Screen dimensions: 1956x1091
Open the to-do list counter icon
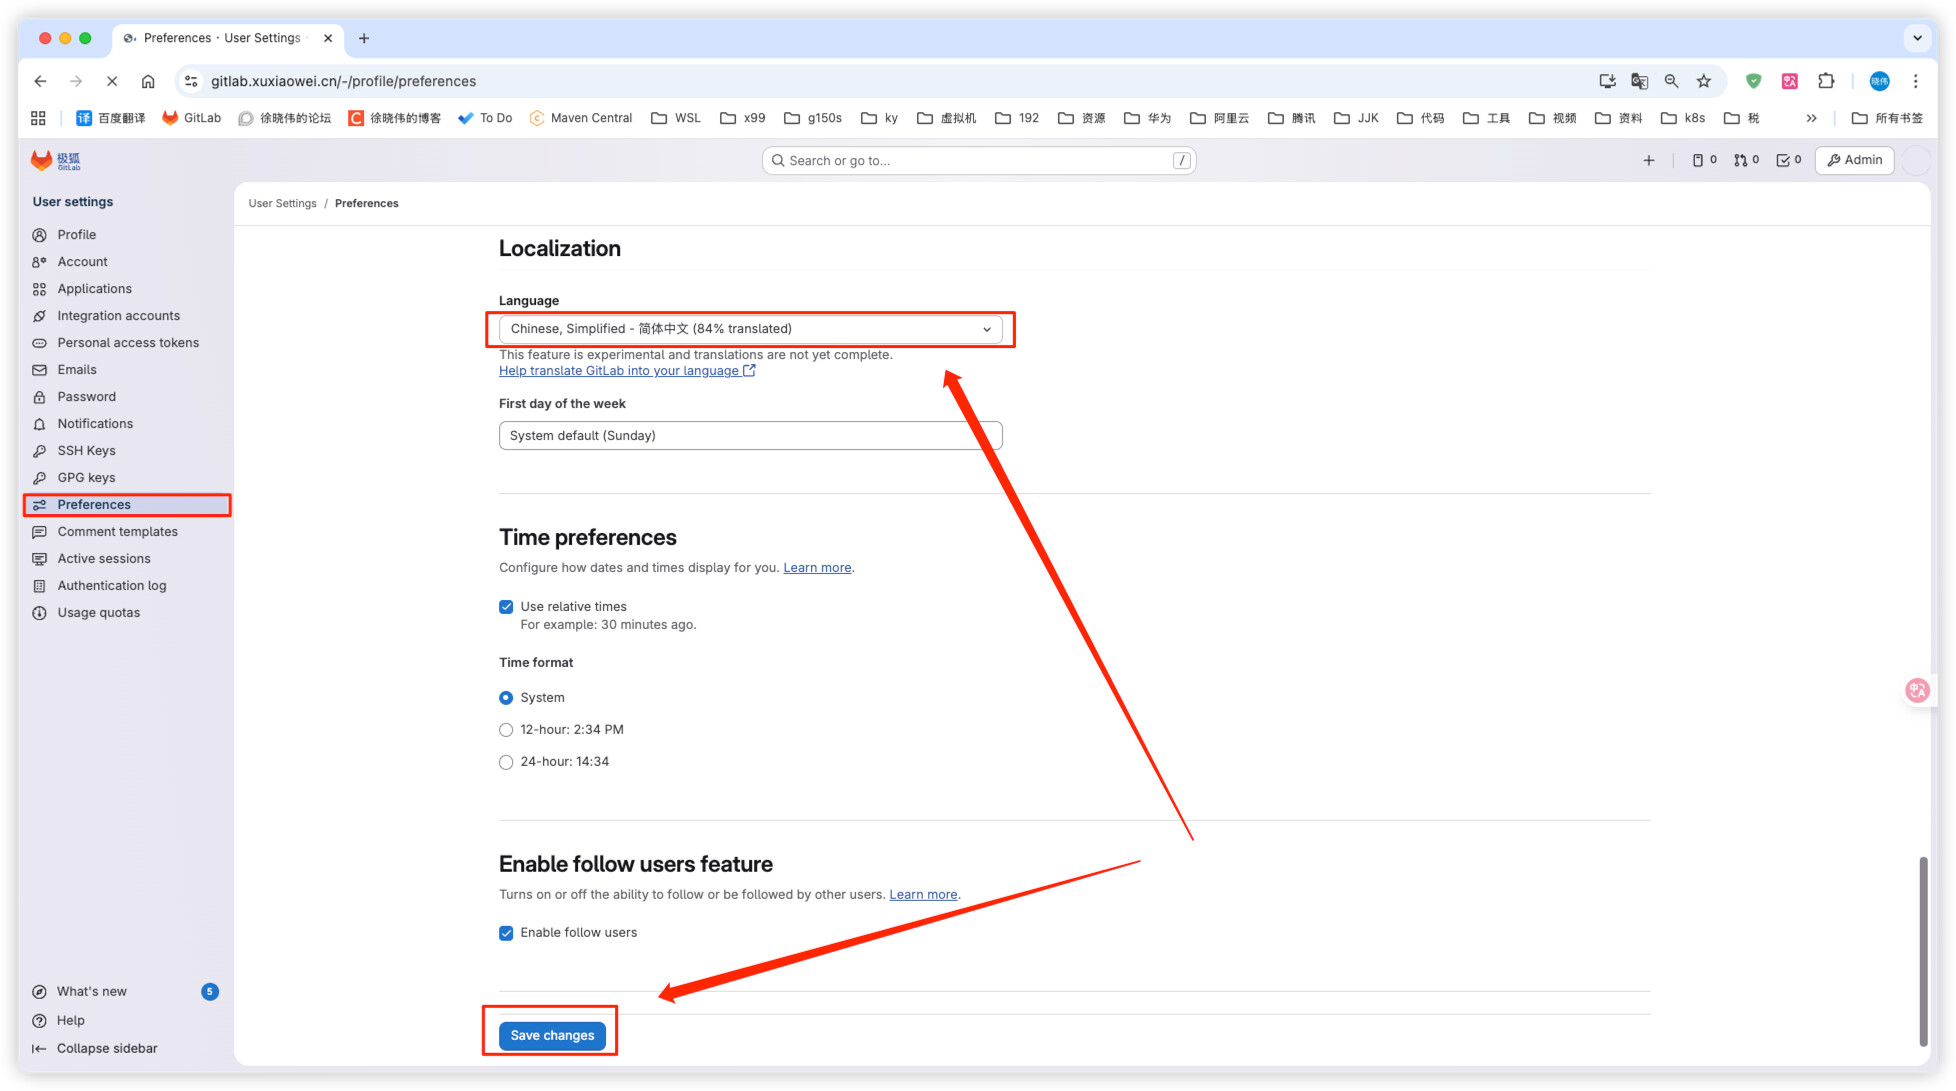1788,160
